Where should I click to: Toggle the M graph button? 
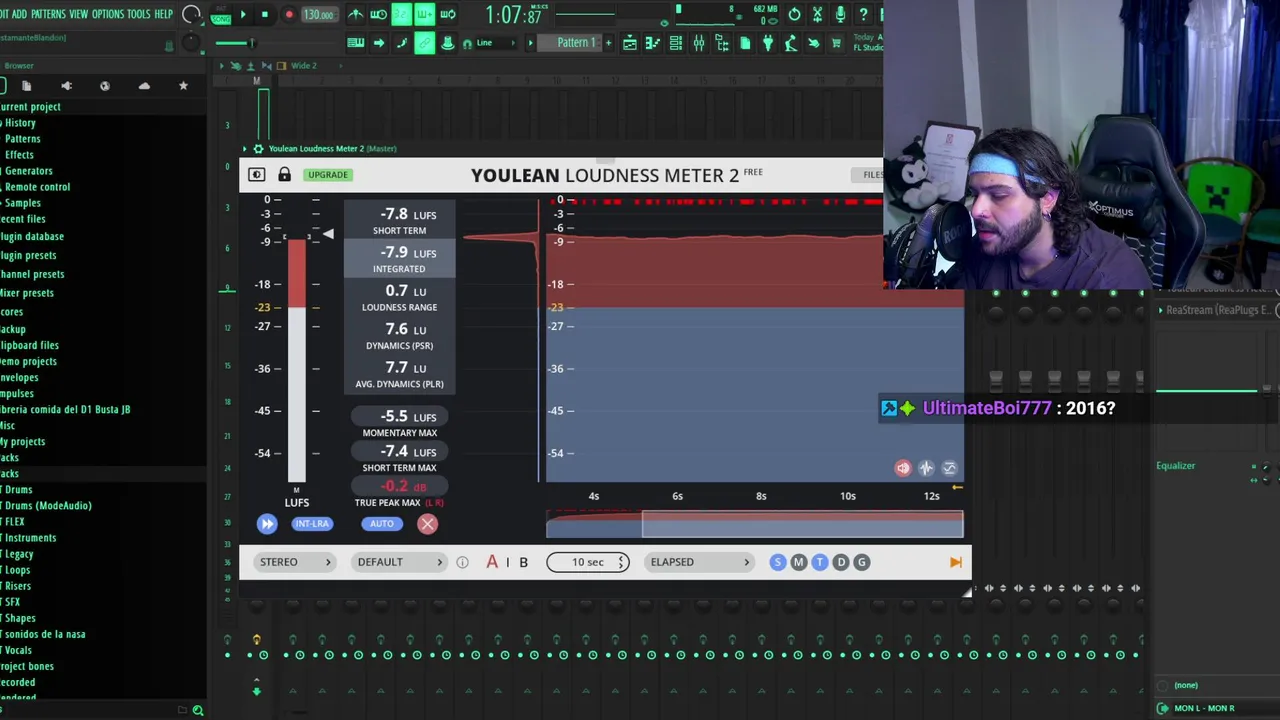pyautogui.click(x=799, y=562)
